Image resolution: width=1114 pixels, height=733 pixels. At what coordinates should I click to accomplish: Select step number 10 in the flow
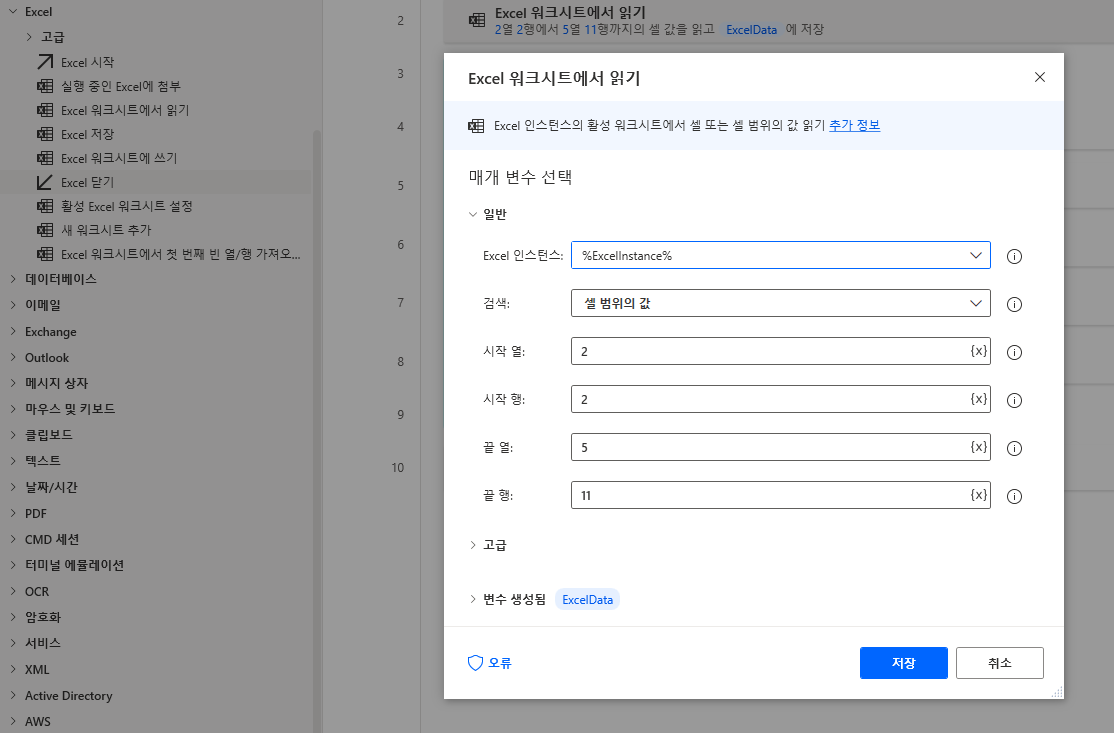(x=398, y=467)
